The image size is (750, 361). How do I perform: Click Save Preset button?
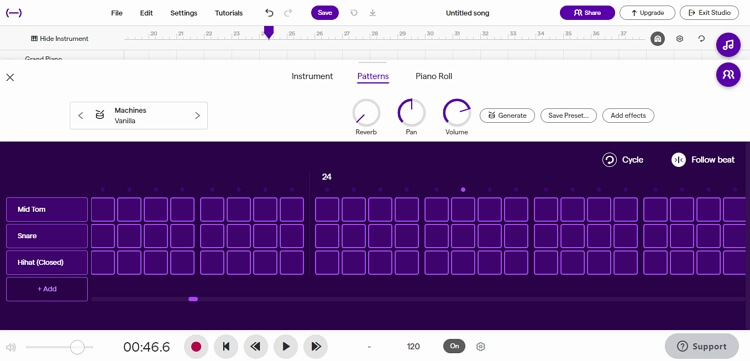tap(568, 115)
